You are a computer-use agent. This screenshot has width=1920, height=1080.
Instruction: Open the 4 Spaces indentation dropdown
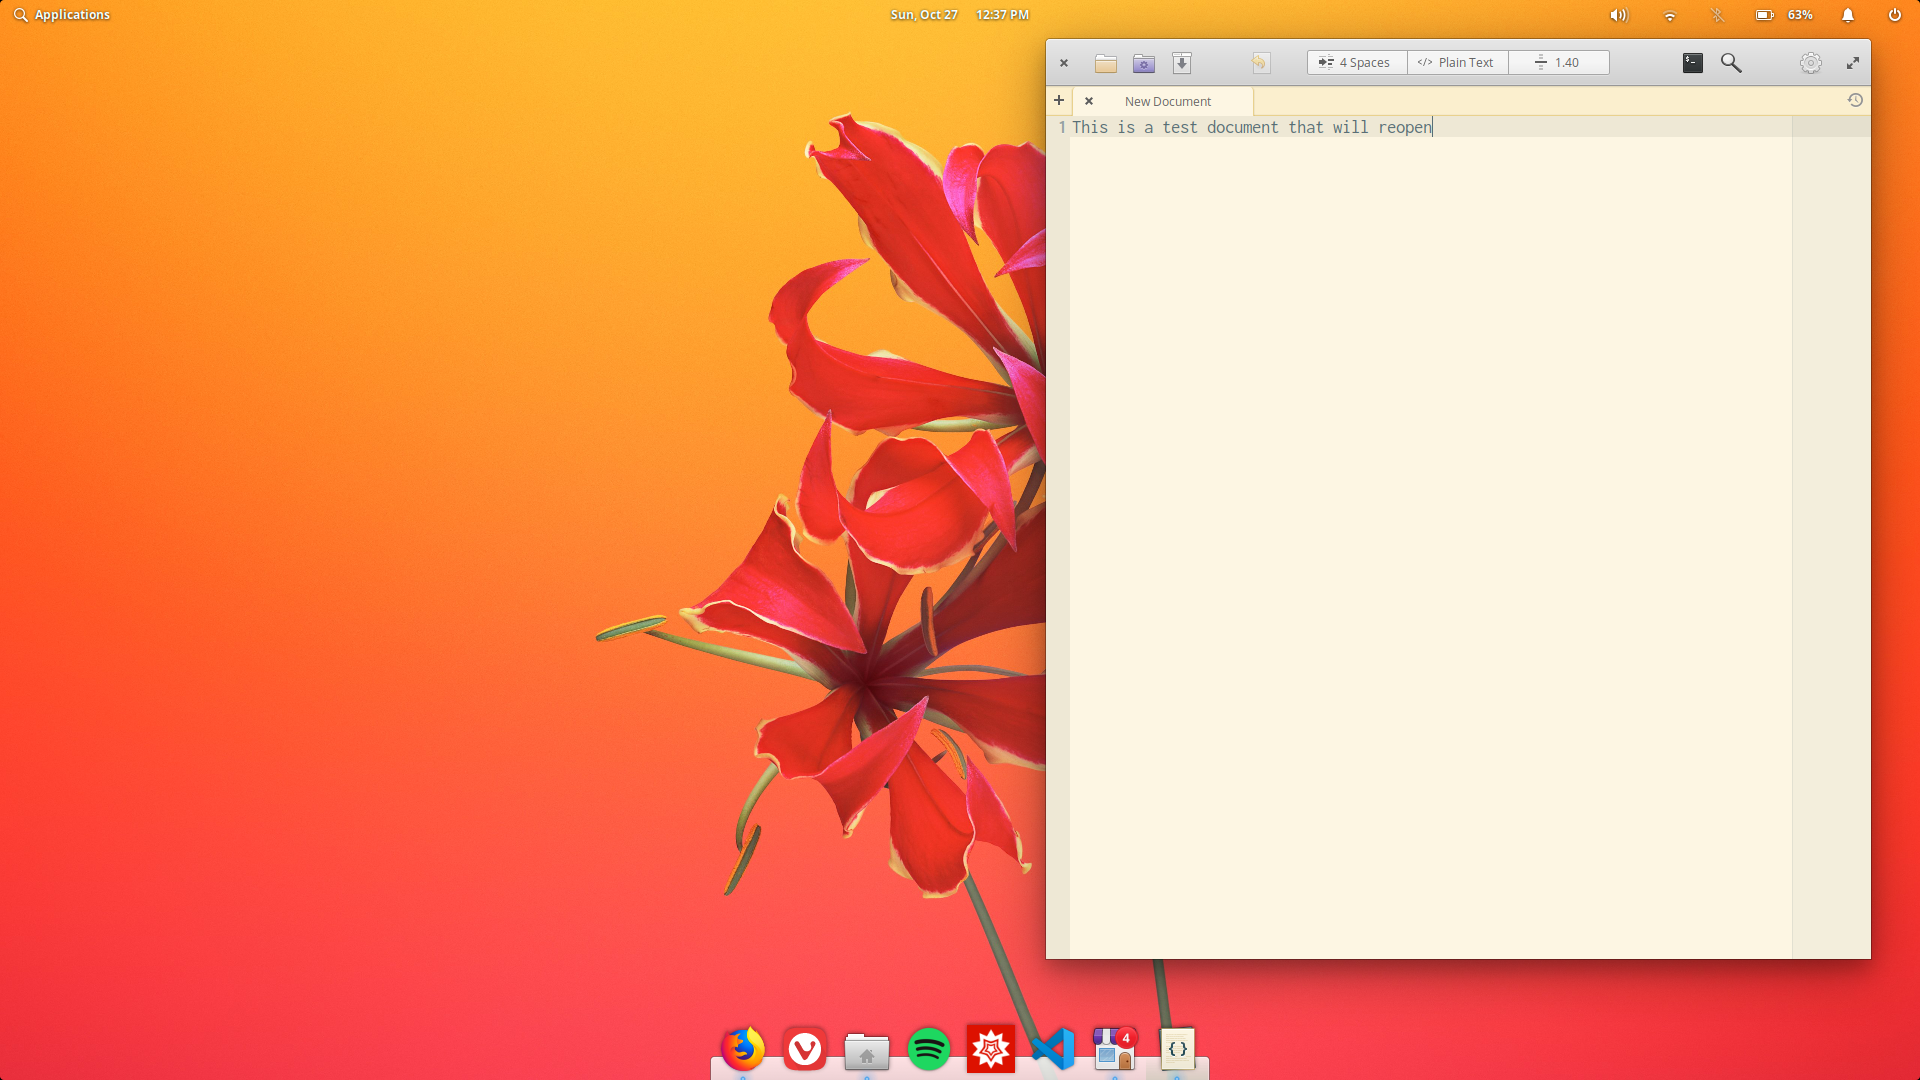pos(1356,62)
